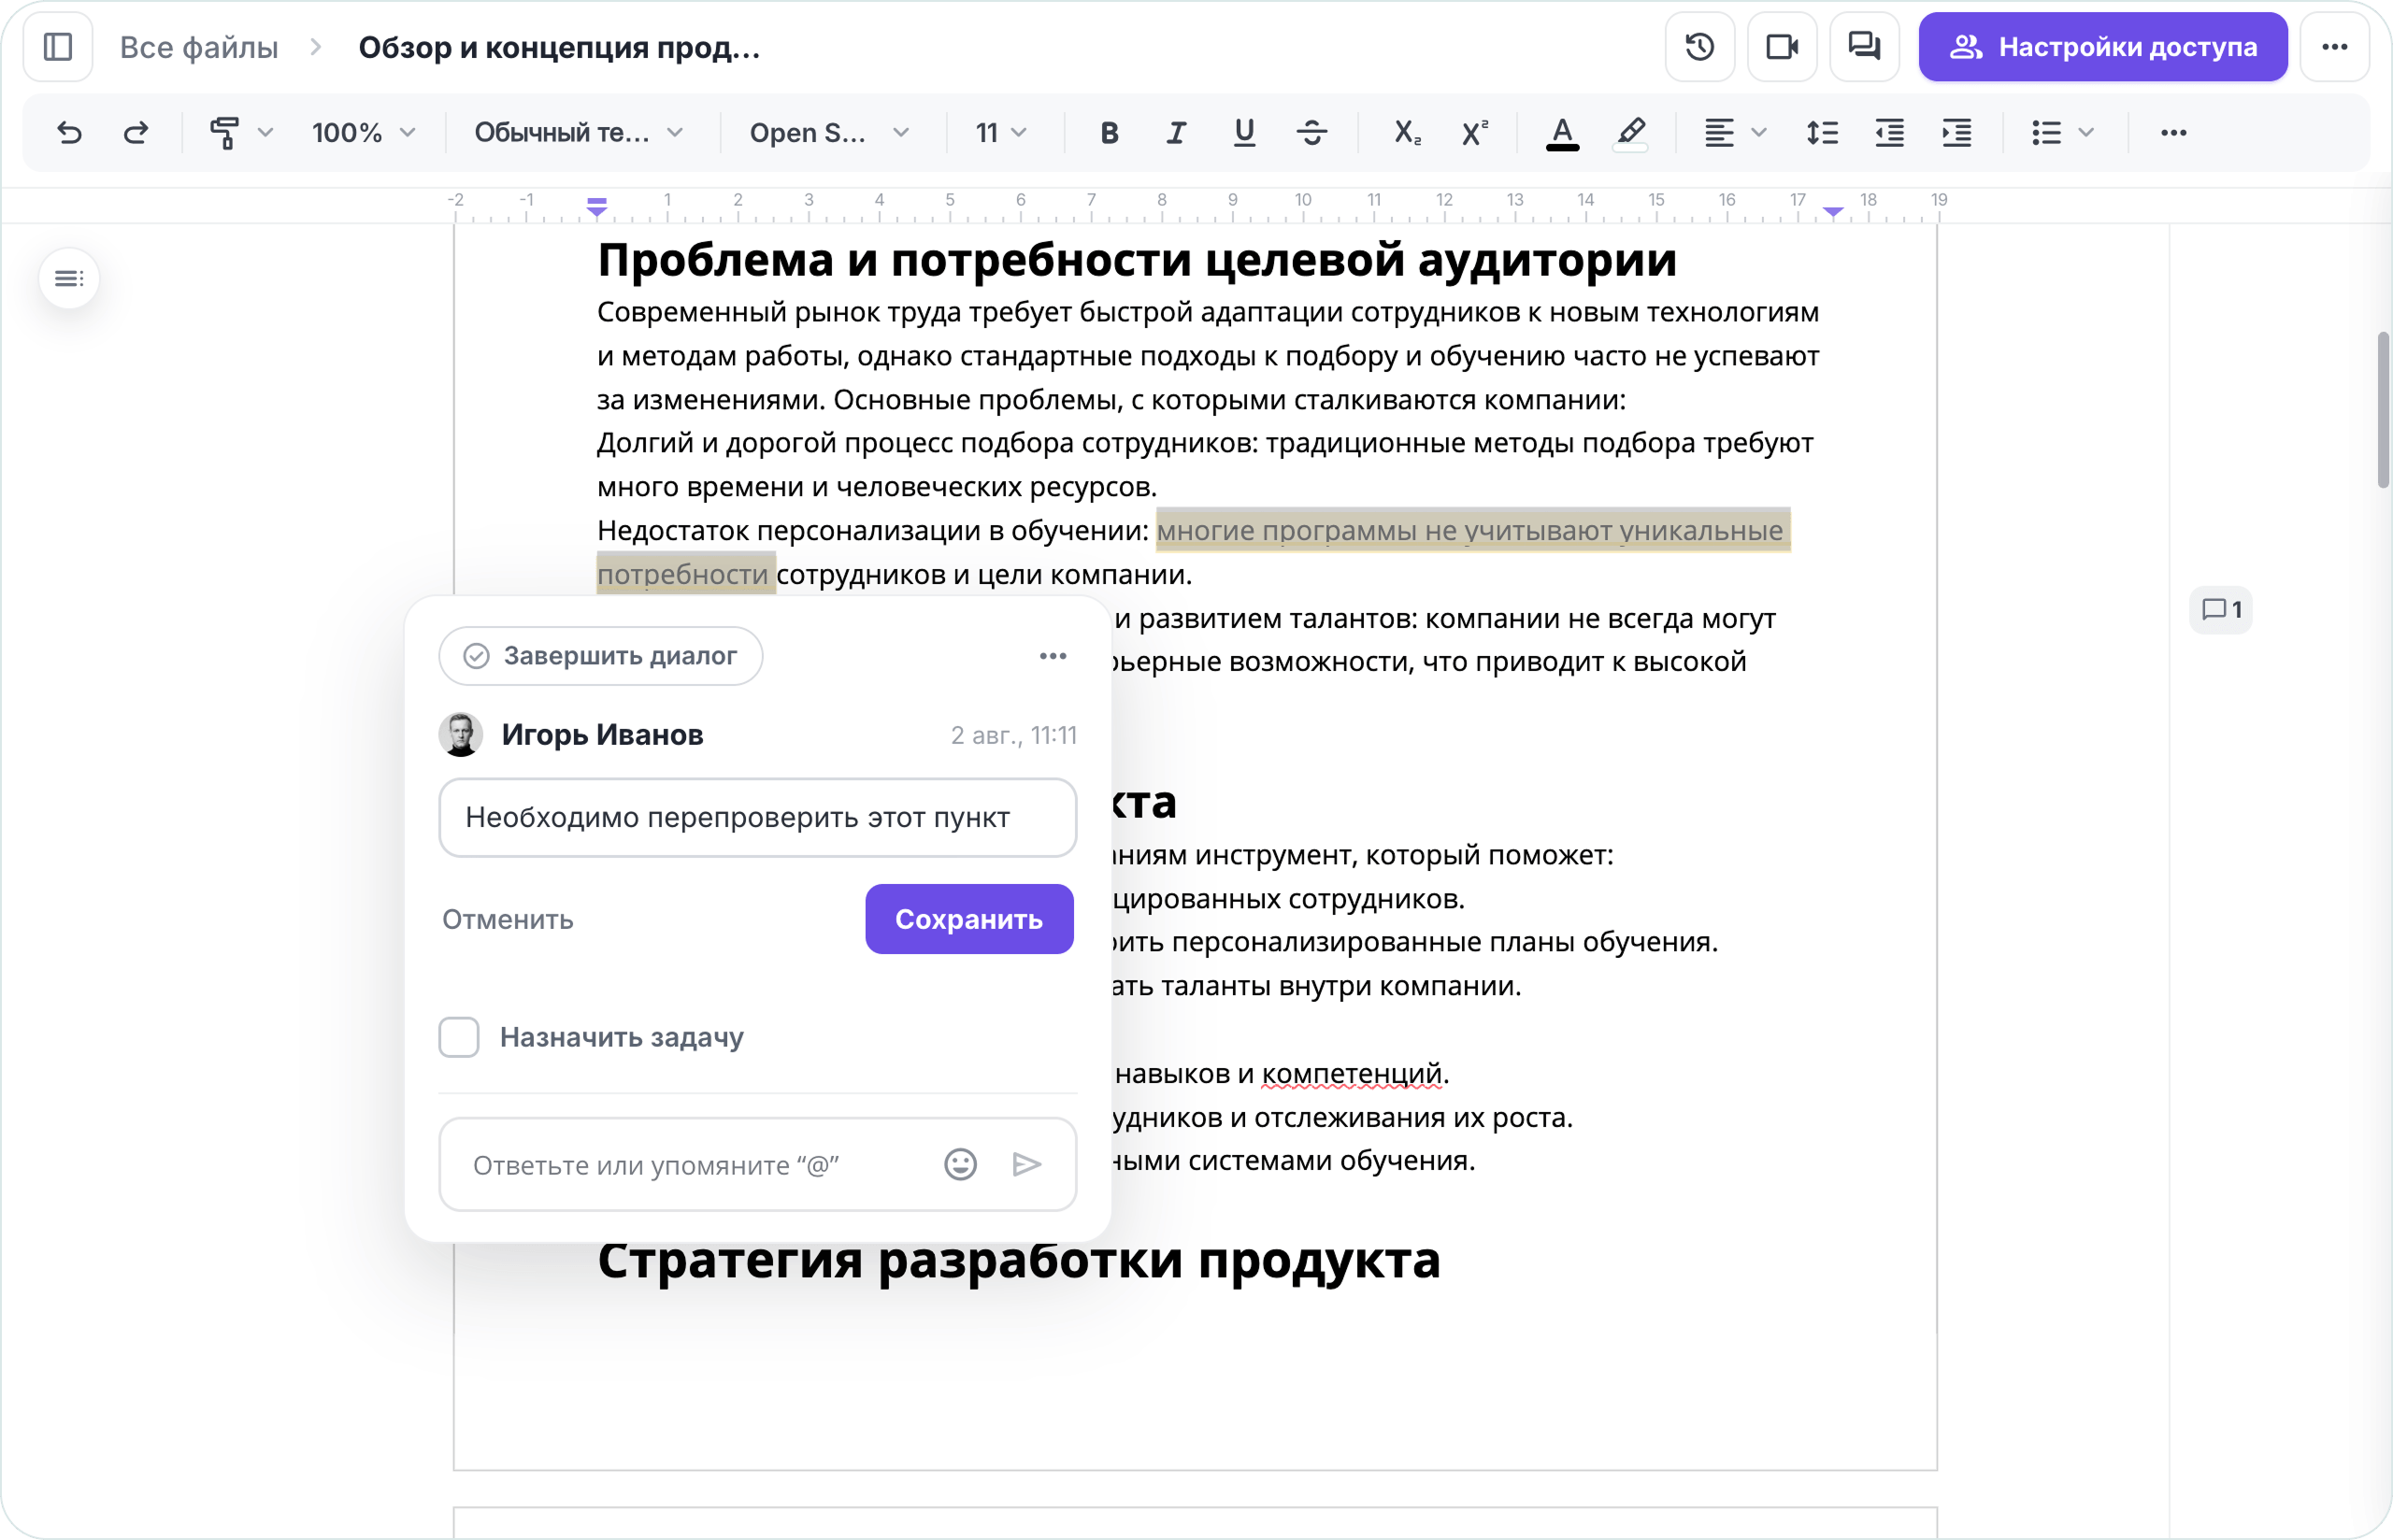Open font size 11 dropdown
This screenshot has width=2393, height=1540.
tap(1002, 132)
